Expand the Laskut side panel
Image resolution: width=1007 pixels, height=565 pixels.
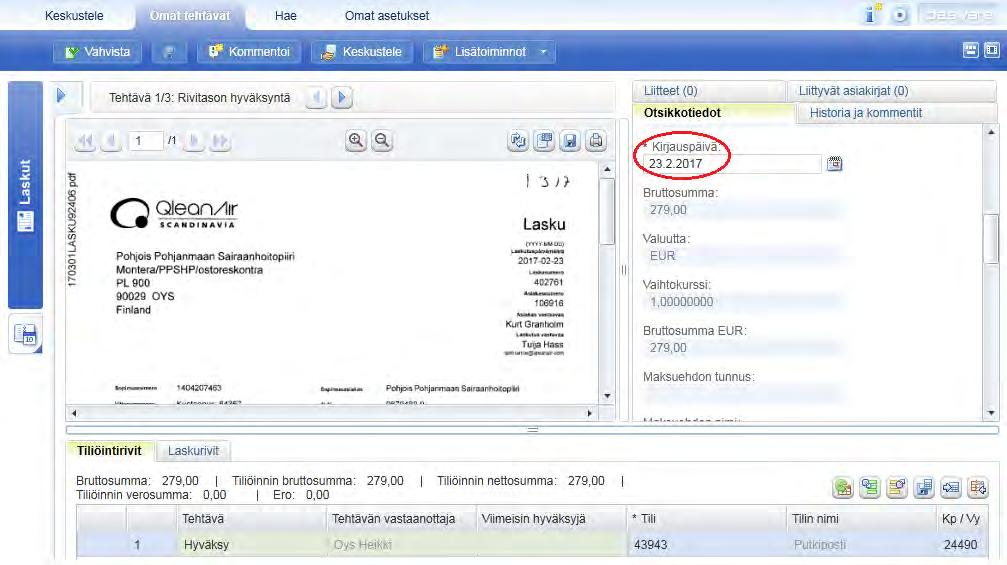(x=25, y=195)
